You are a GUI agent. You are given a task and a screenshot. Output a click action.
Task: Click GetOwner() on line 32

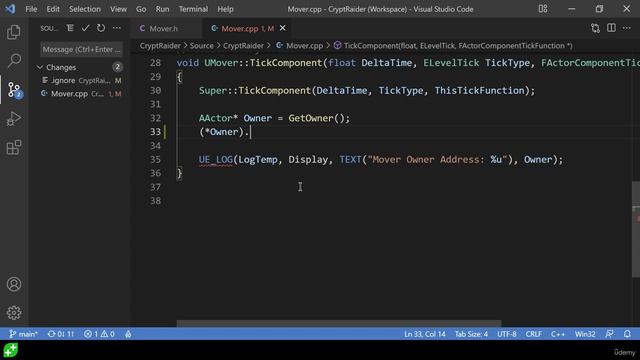pyautogui.click(x=319, y=118)
